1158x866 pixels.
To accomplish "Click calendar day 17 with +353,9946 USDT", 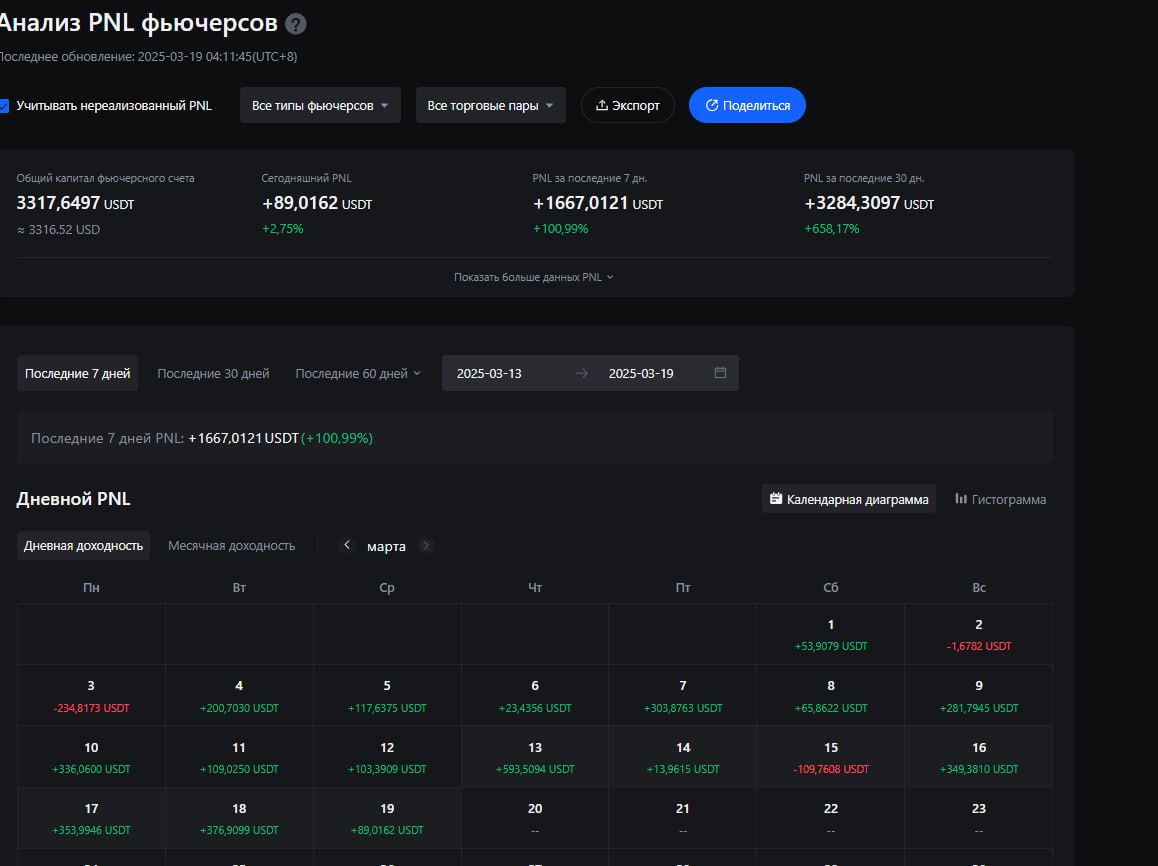I will click(x=92, y=818).
